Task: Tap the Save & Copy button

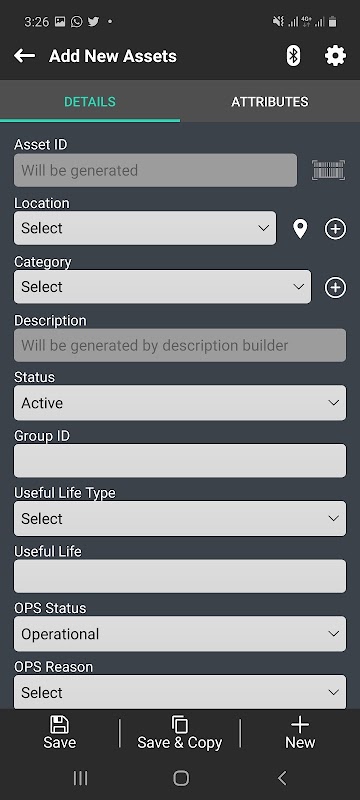Action: [x=179, y=733]
